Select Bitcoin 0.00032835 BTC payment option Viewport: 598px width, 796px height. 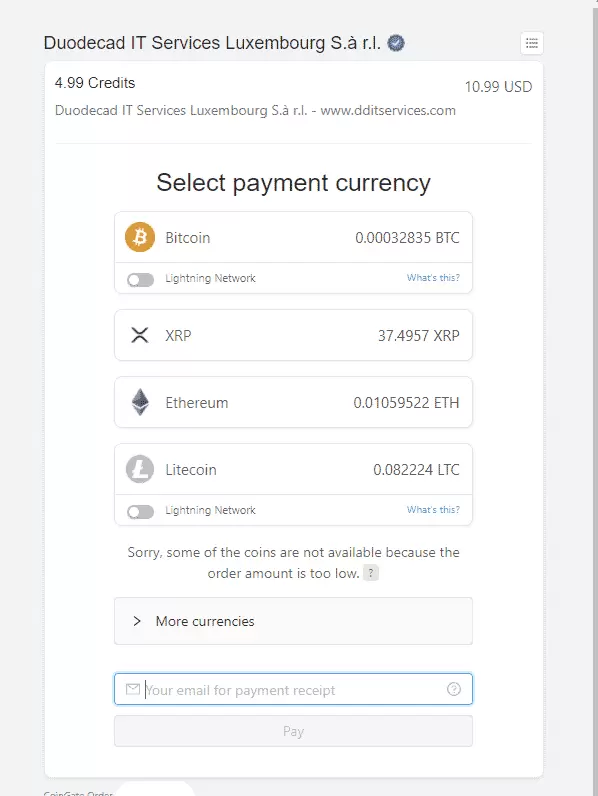(x=293, y=237)
